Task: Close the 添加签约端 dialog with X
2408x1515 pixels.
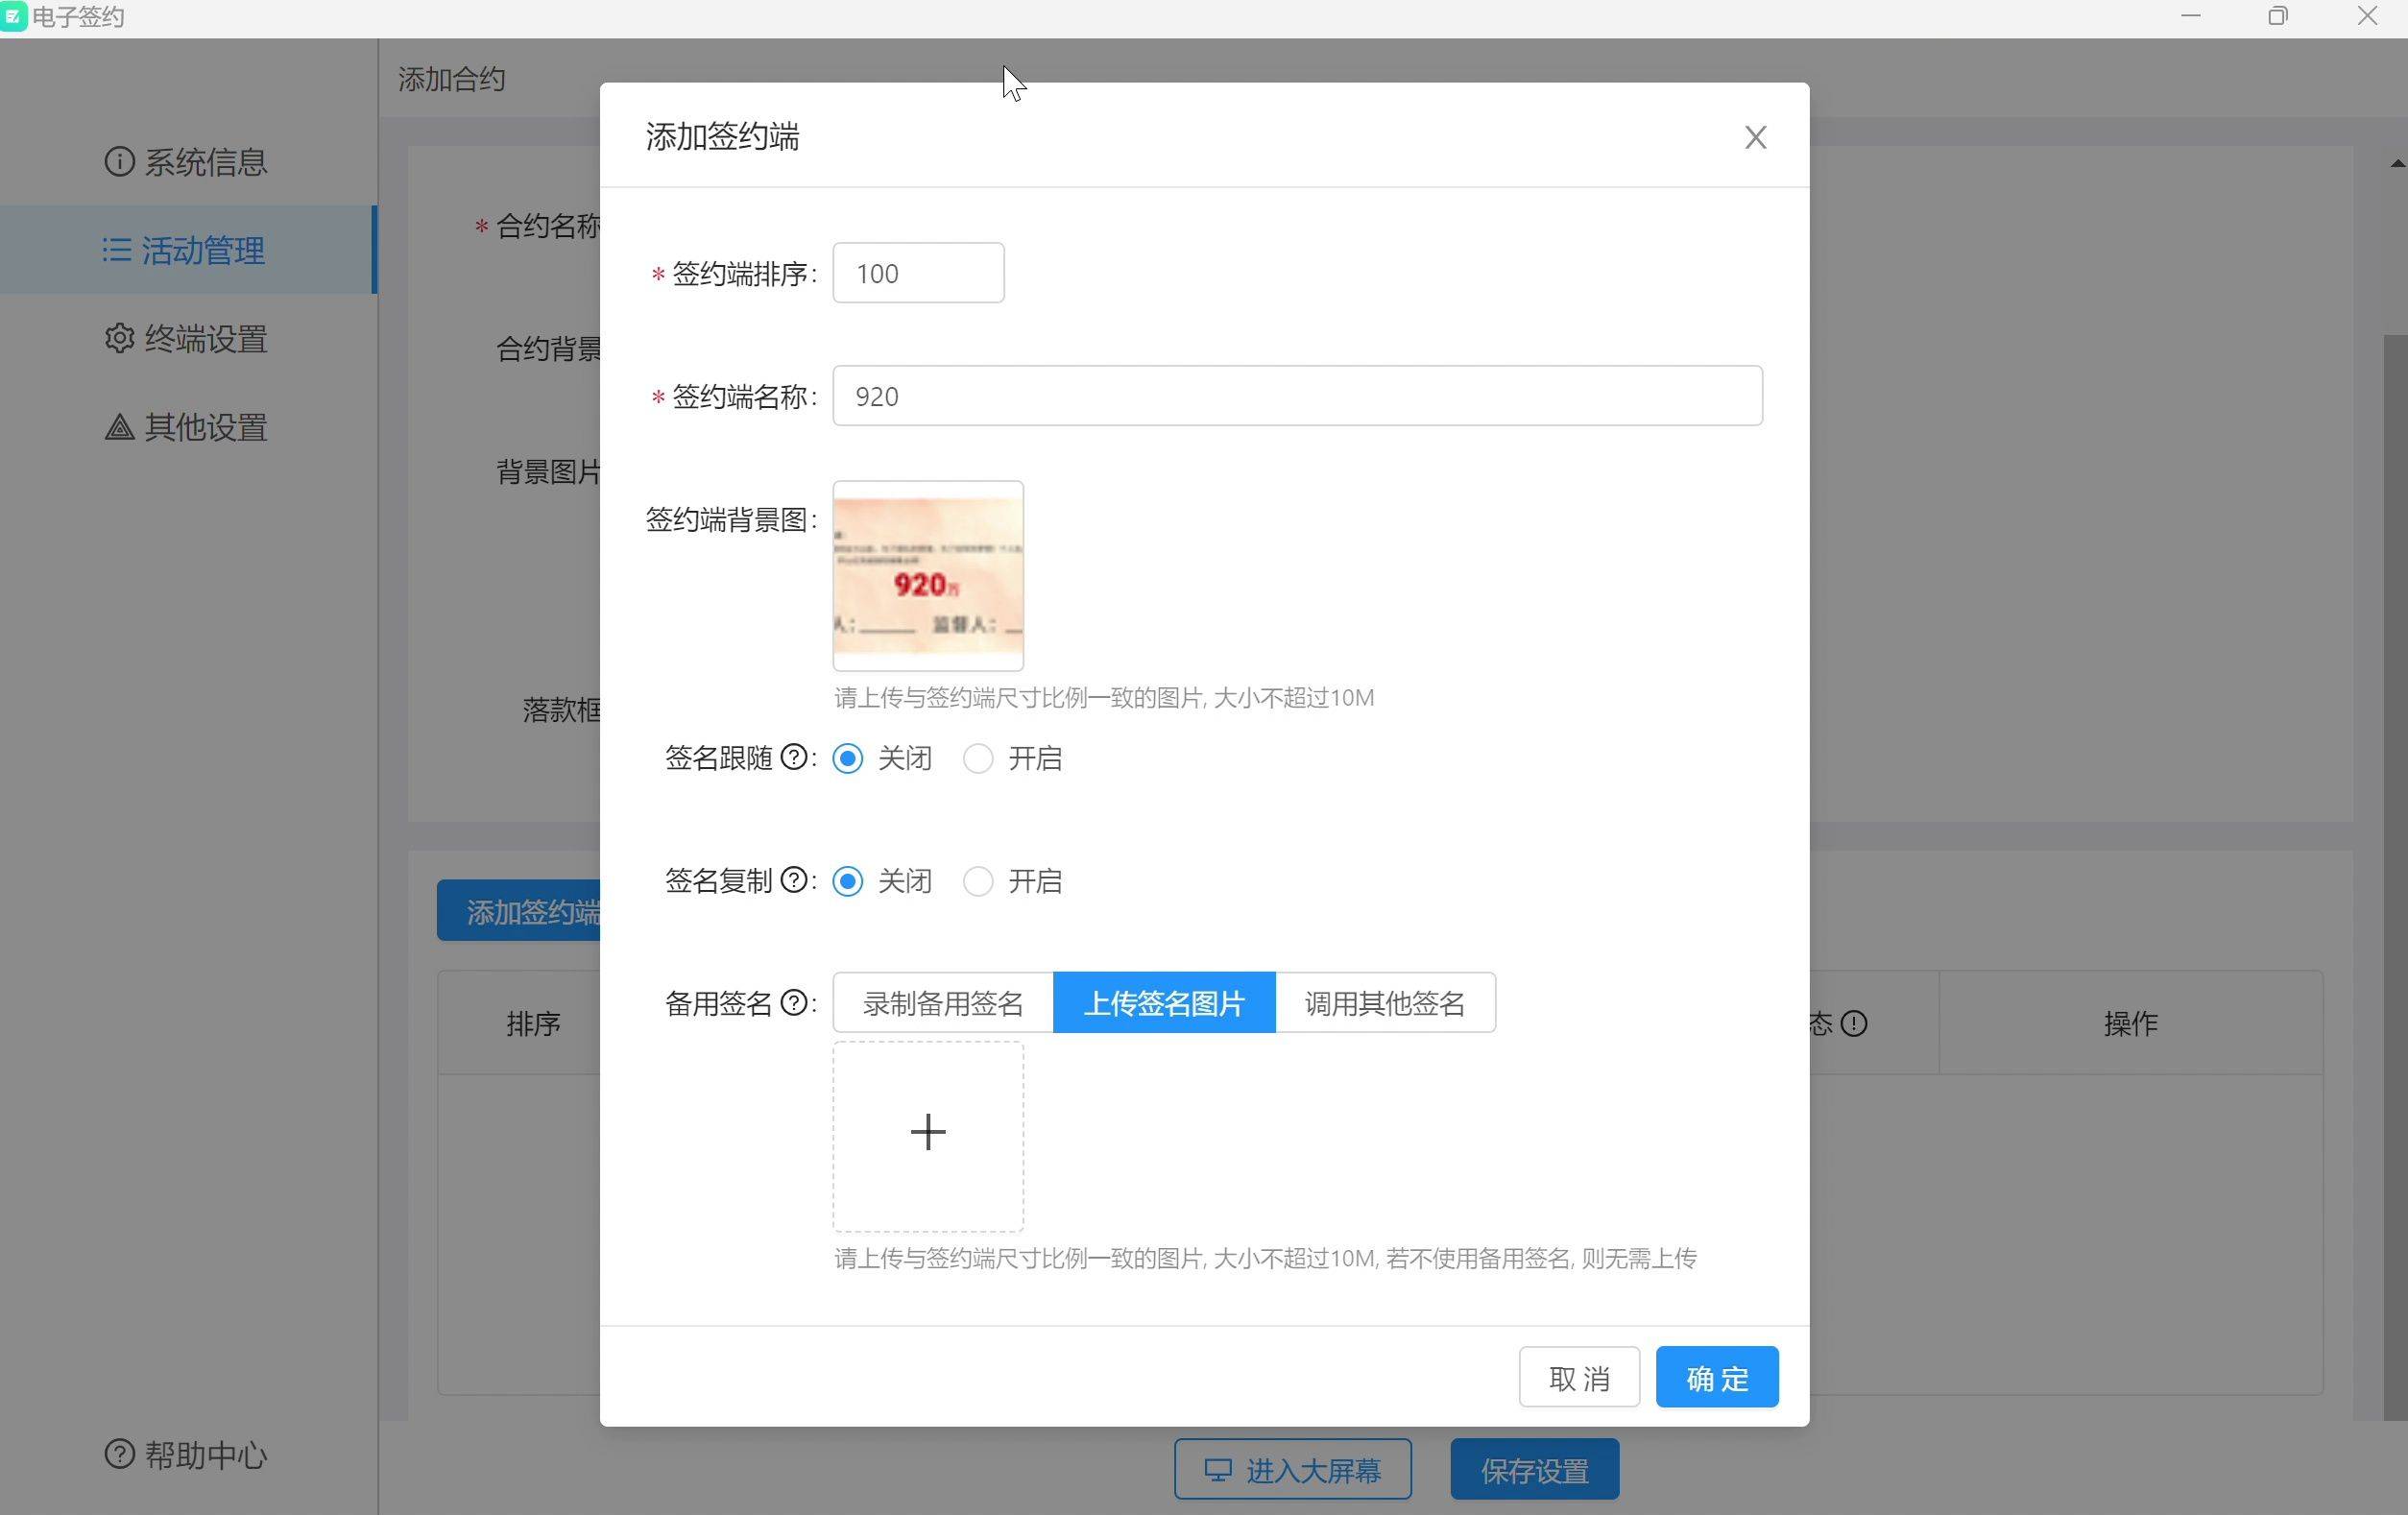Action: click(1755, 137)
